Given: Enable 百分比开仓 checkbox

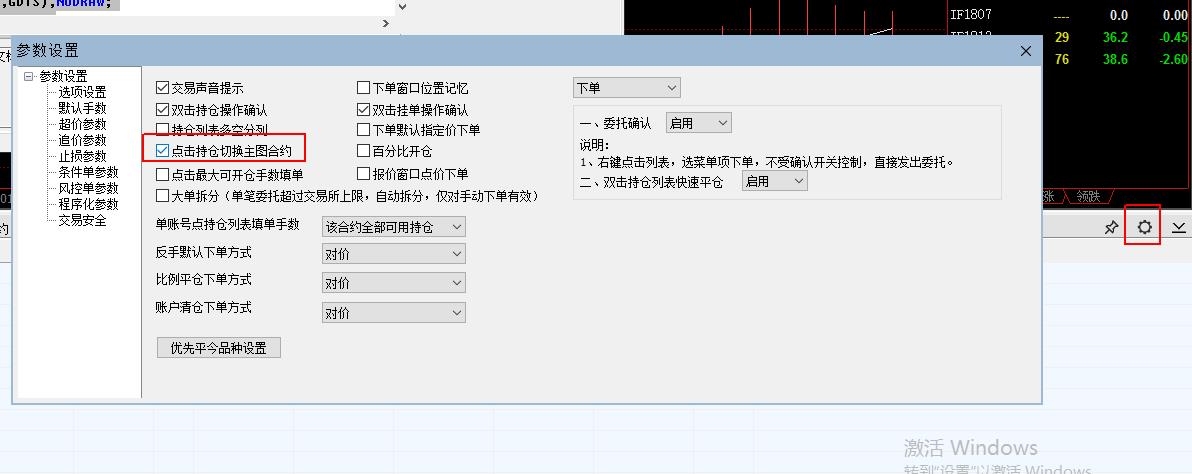Looking at the screenshot, I should [x=364, y=151].
